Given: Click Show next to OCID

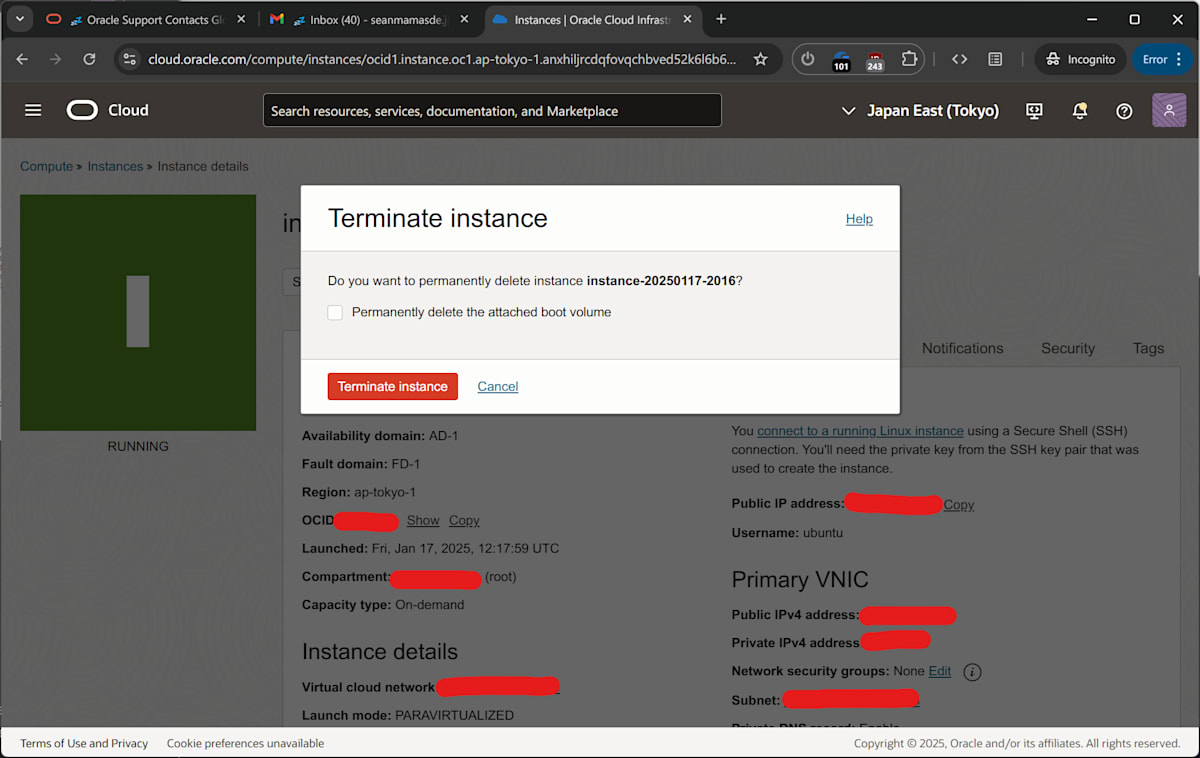Looking at the screenshot, I should click(423, 520).
